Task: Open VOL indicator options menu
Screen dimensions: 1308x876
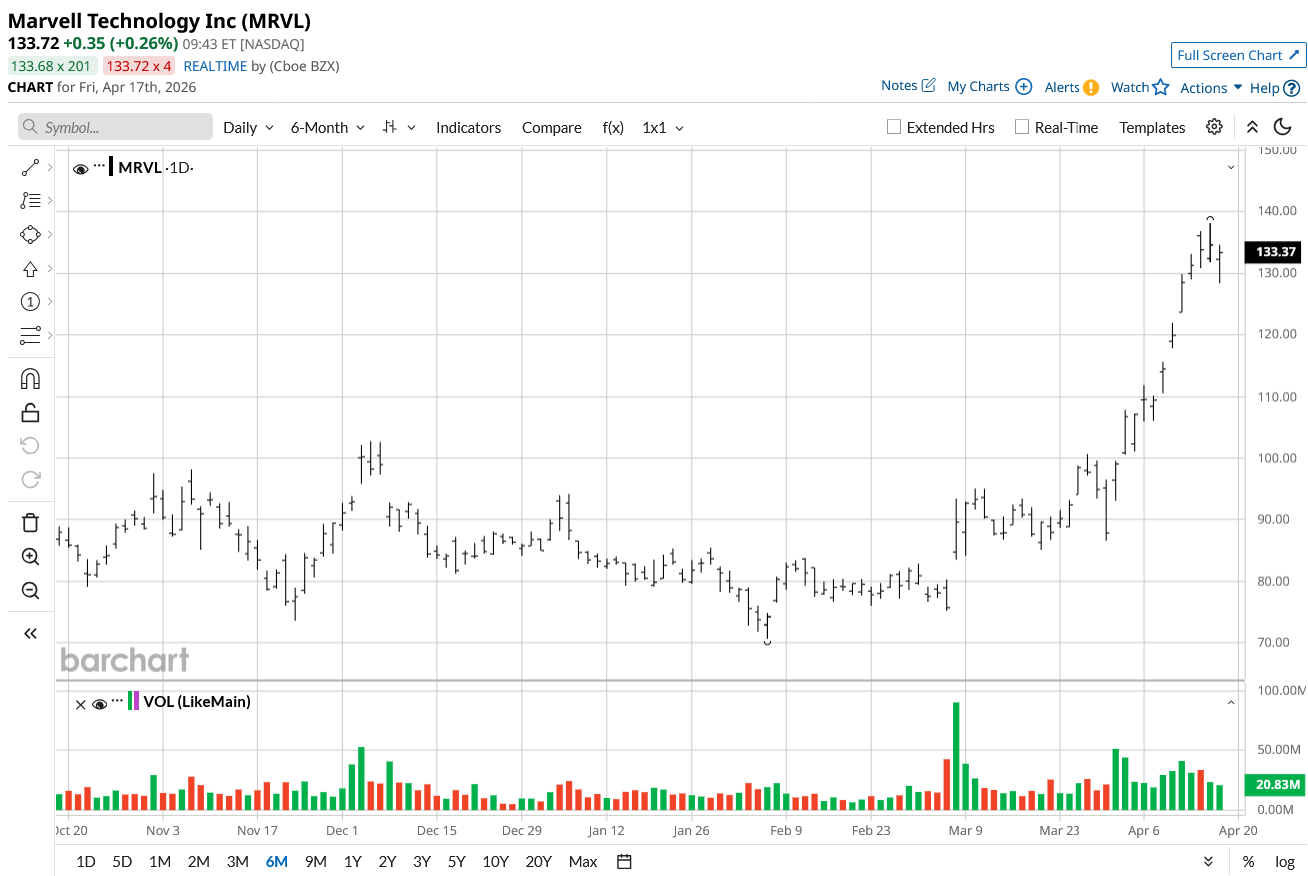Action: 118,699
